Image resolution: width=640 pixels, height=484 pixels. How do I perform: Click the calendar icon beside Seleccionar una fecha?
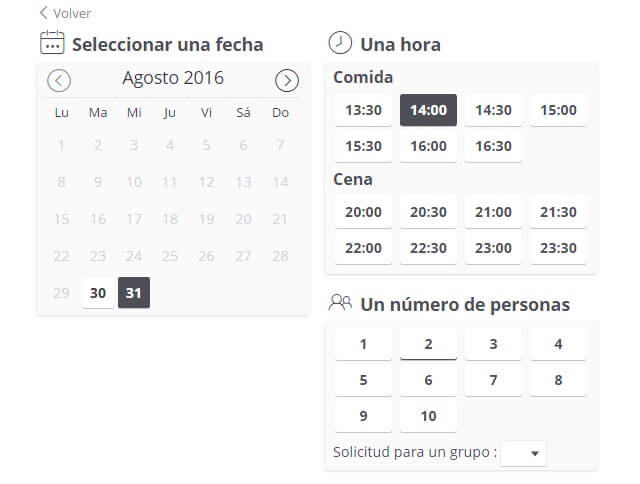tap(52, 42)
